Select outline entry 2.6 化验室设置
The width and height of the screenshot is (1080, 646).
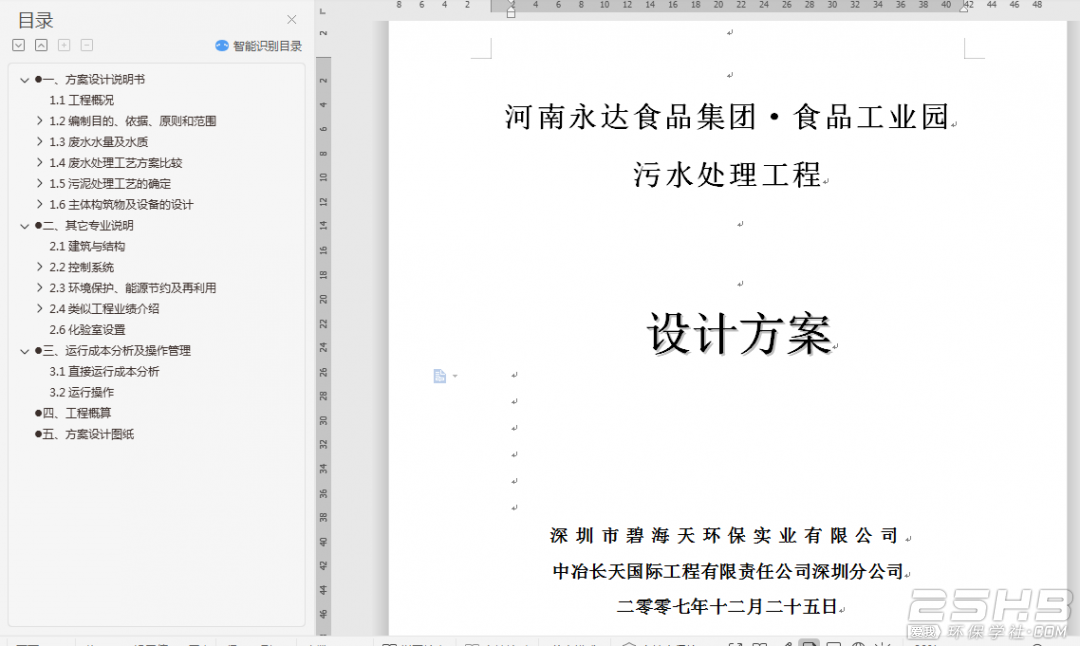tap(87, 330)
